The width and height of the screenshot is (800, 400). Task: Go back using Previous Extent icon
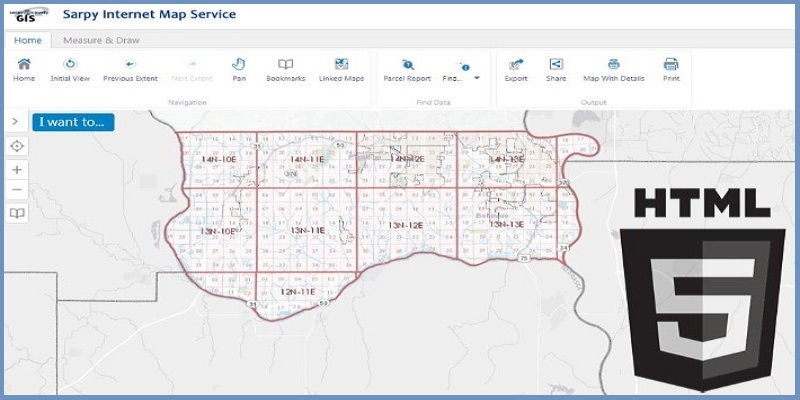130,64
